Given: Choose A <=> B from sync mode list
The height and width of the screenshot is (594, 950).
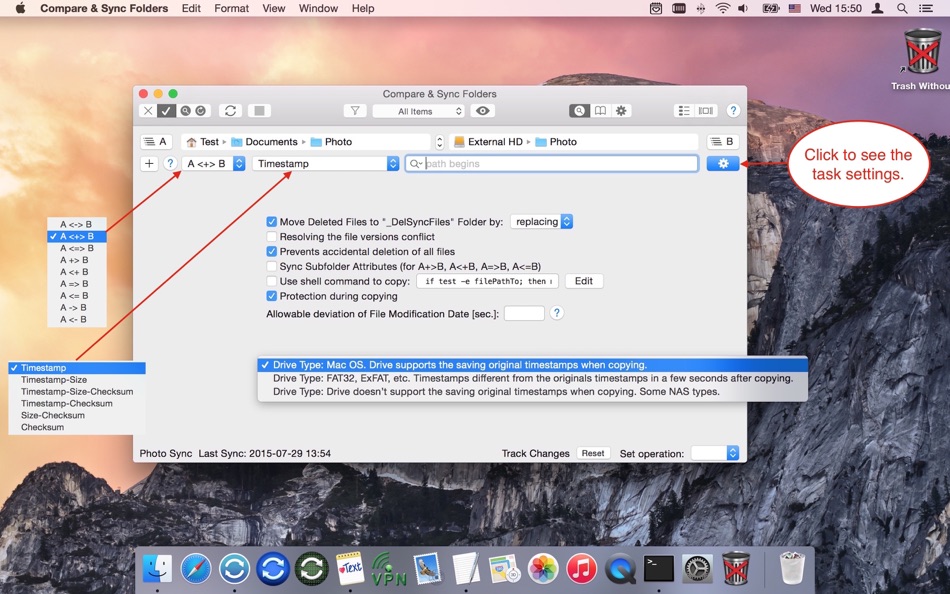Looking at the screenshot, I should [x=77, y=248].
